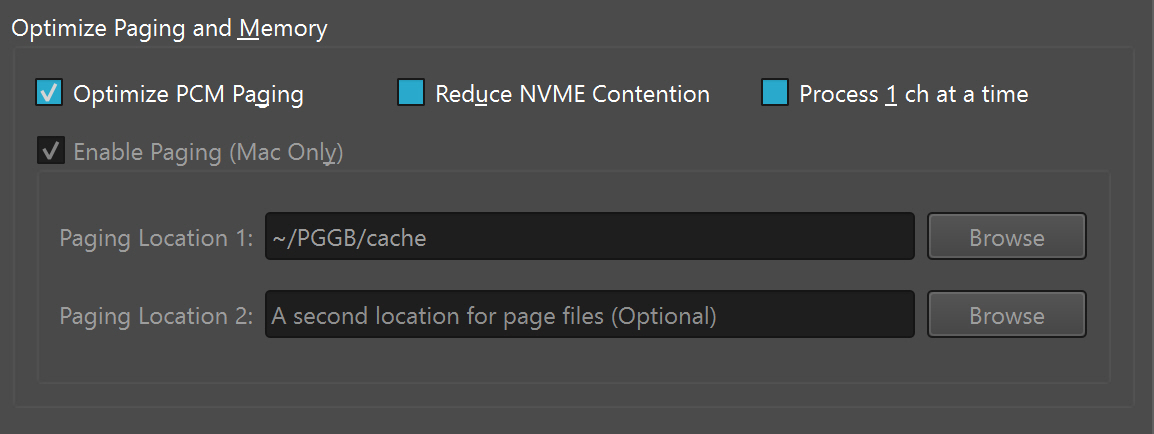Click the Paging Location 1 label

click(157, 238)
